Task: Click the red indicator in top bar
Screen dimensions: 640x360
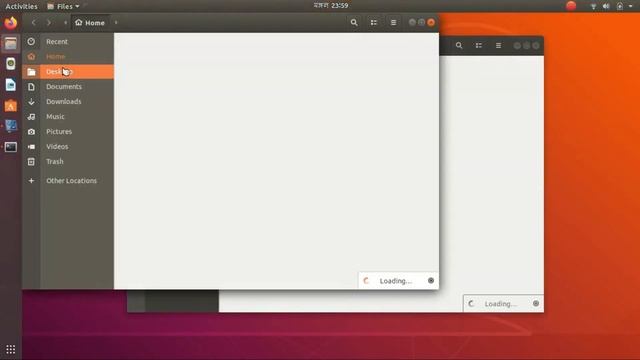Action: (571, 6)
